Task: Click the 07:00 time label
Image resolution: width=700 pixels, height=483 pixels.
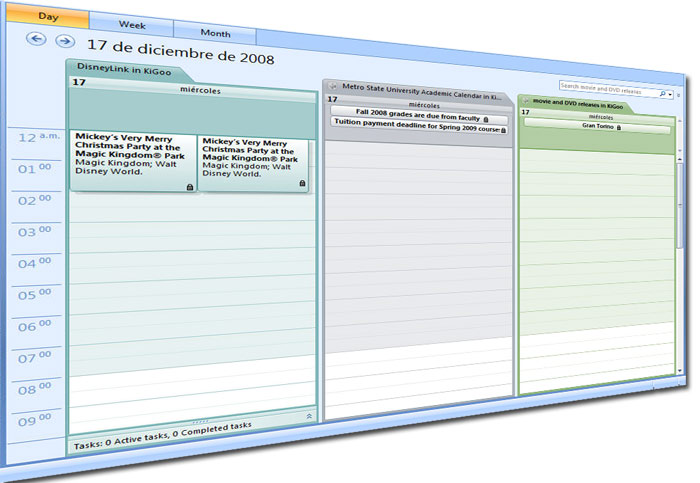Action: tap(34, 357)
